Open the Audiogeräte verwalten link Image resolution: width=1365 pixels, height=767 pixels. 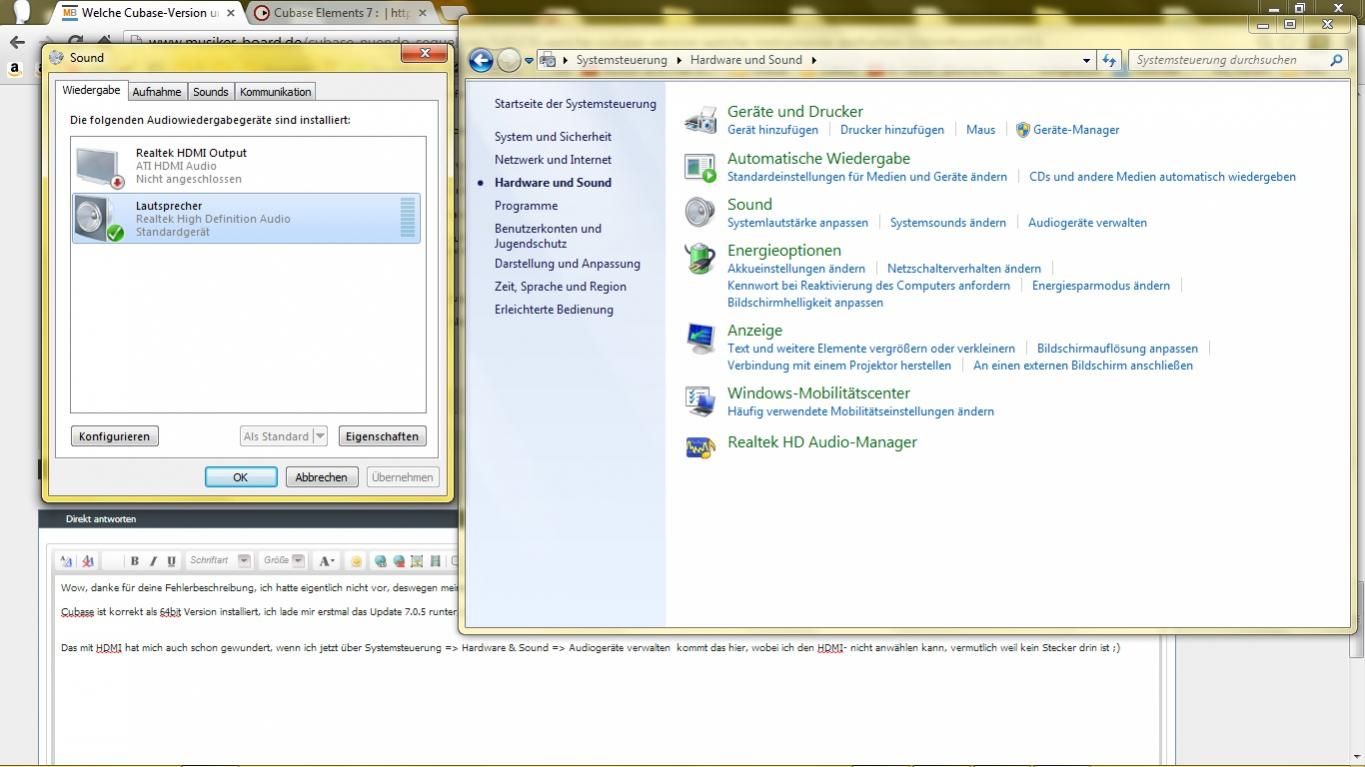1087,223
